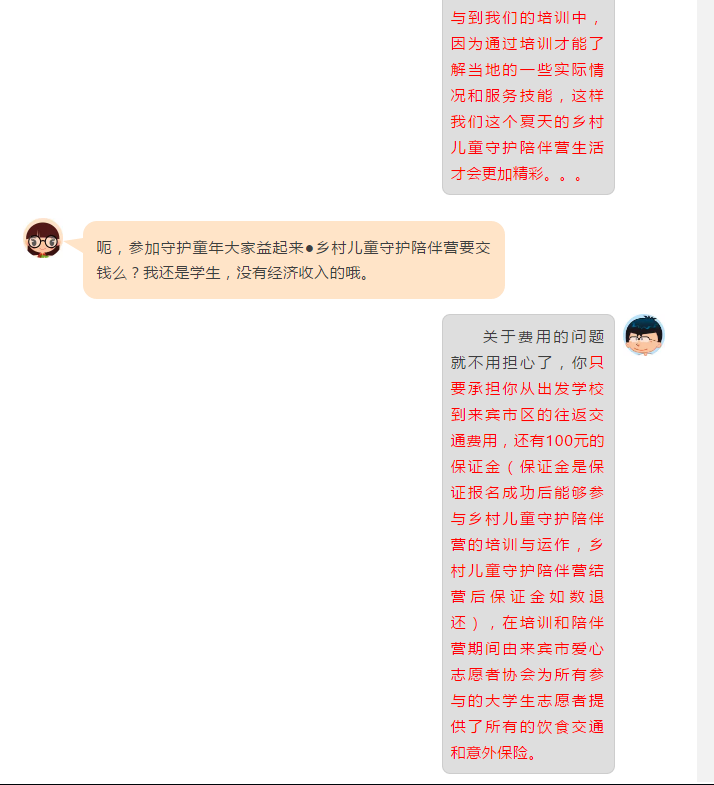Click the top gray bubble about training
The width and height of the screenshot is (714, 785).
[x=528, y=97]
